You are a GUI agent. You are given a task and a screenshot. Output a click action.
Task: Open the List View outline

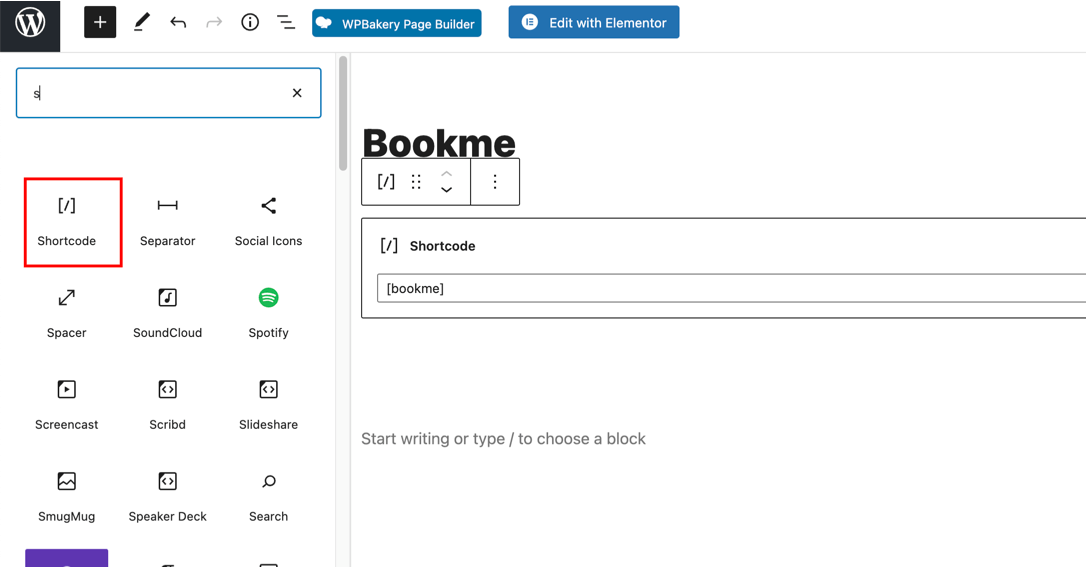[x=286, y=23]
